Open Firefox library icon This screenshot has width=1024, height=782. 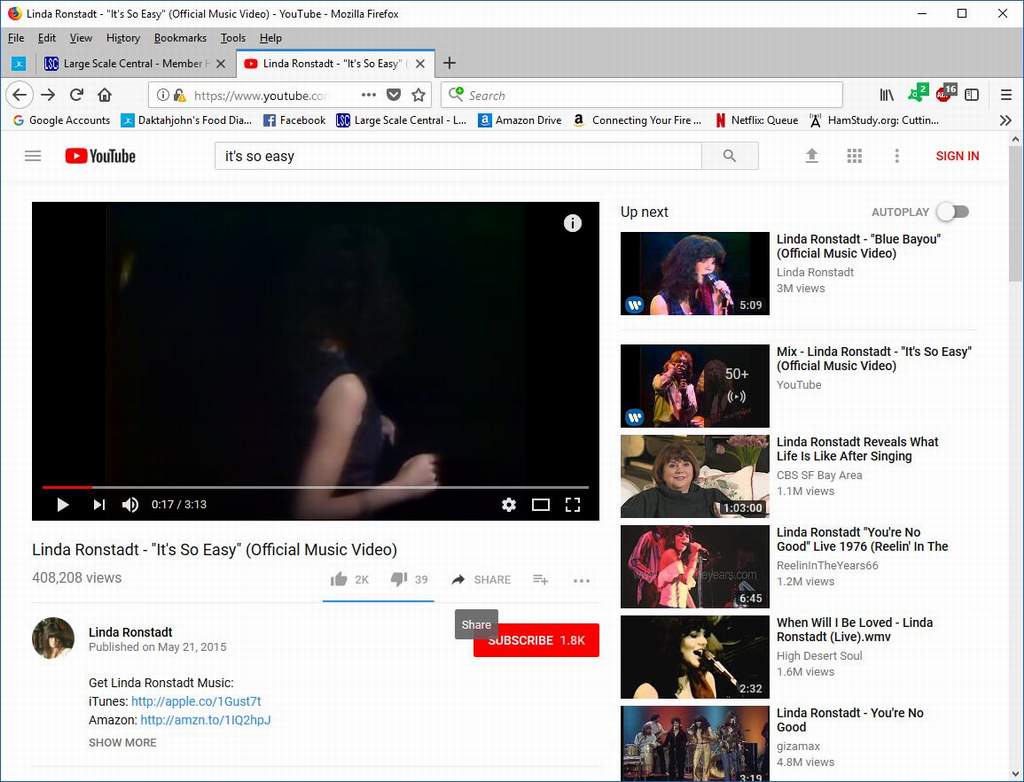pos(886,95)
